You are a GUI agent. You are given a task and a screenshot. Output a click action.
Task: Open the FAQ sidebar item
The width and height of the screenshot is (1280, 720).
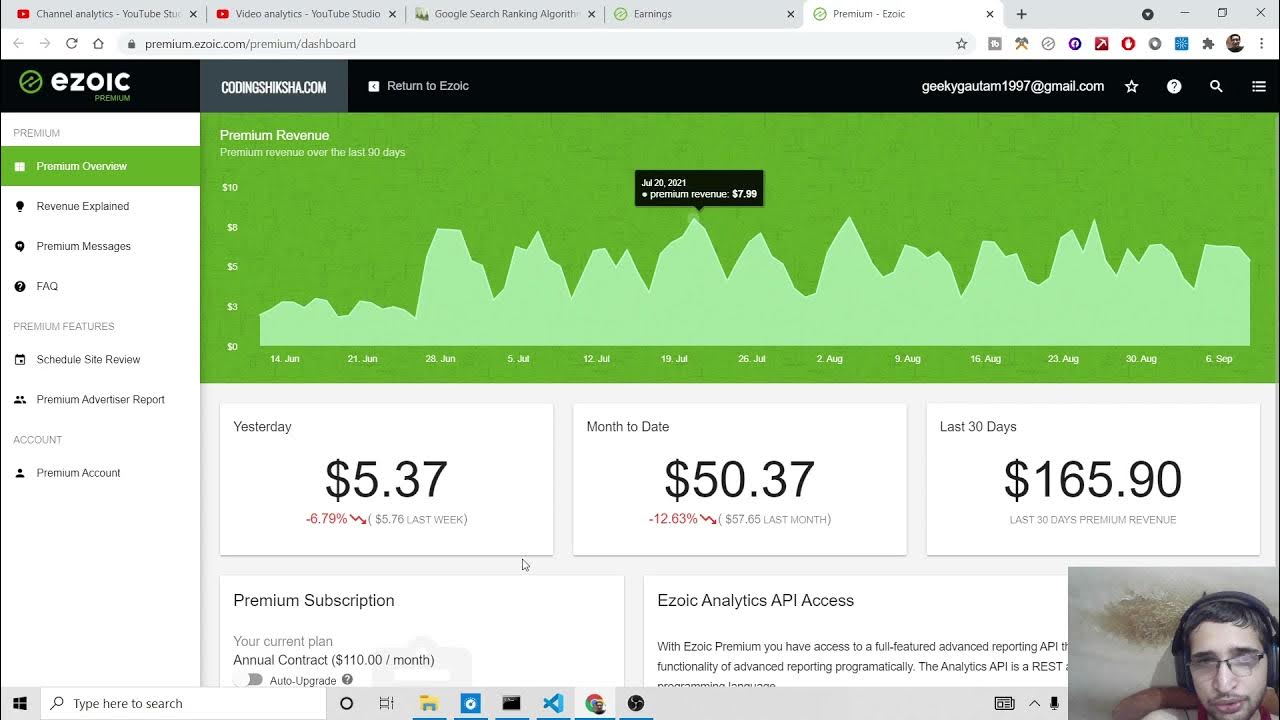(47, 286)
